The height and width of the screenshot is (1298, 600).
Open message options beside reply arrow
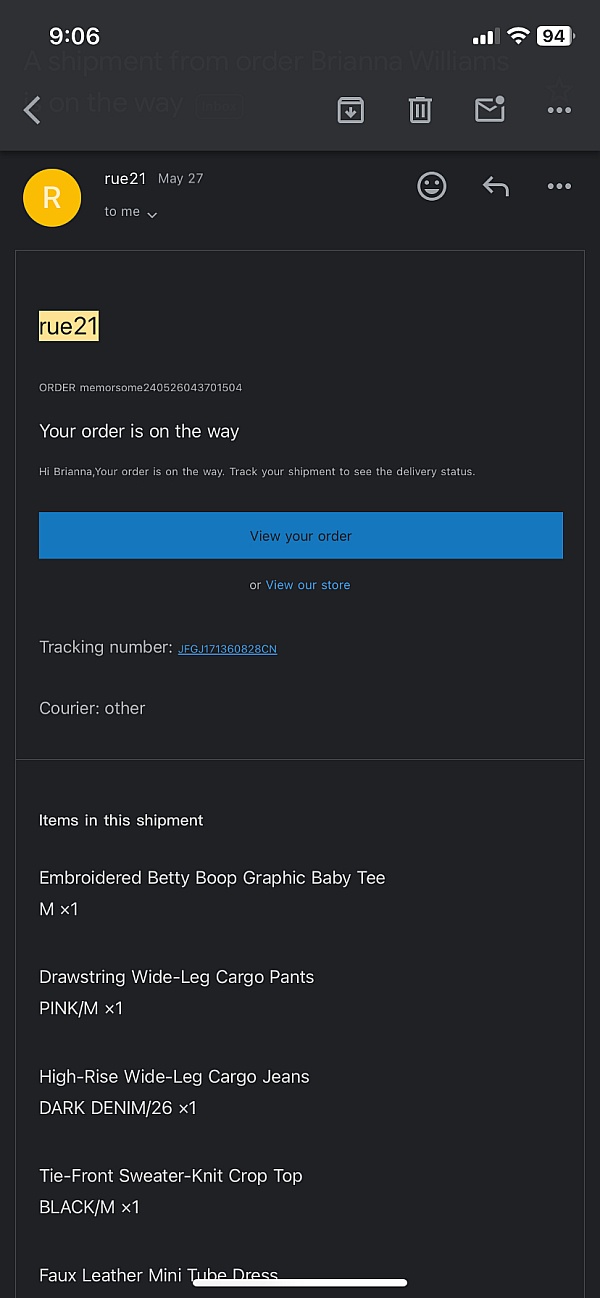[559, 186]
